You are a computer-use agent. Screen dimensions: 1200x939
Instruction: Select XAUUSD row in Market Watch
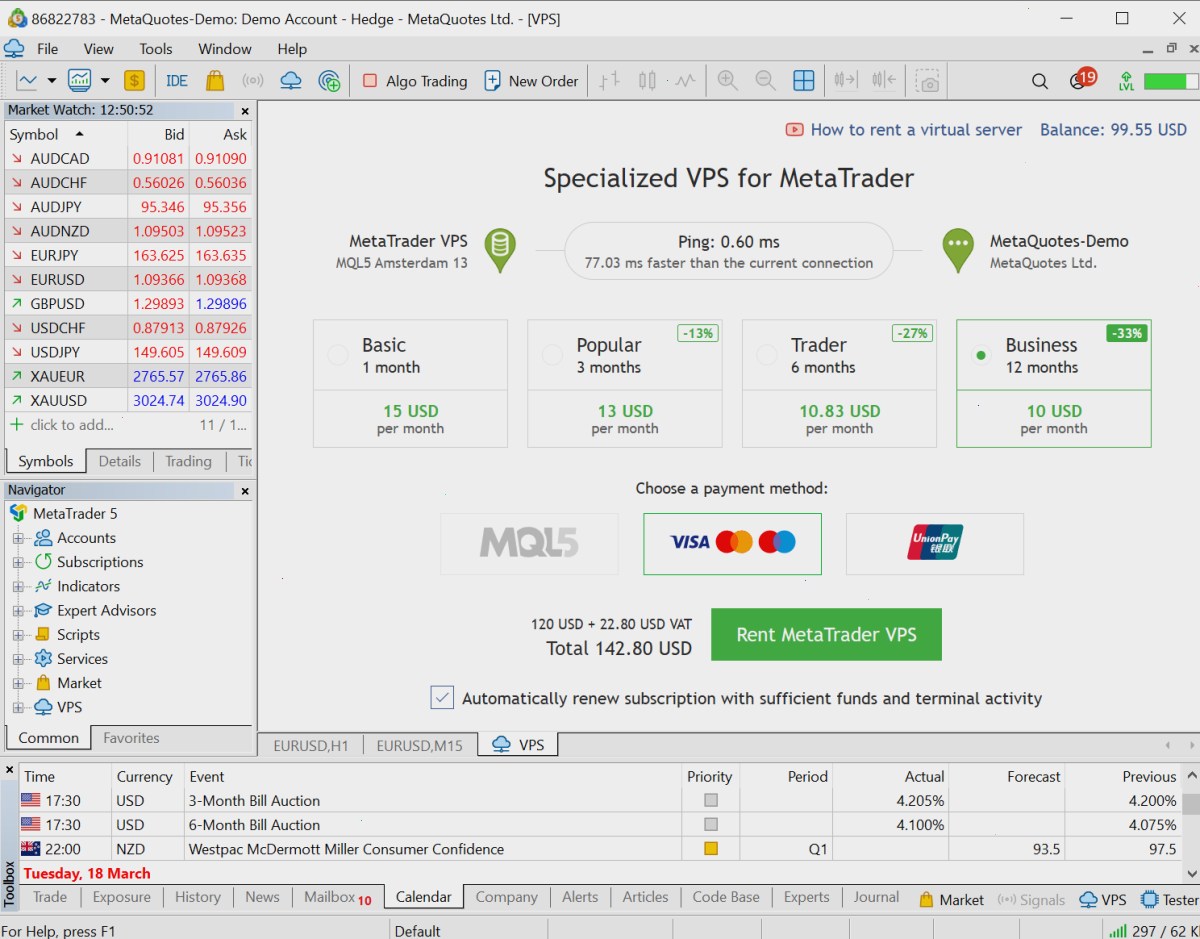tap(128, 401)
